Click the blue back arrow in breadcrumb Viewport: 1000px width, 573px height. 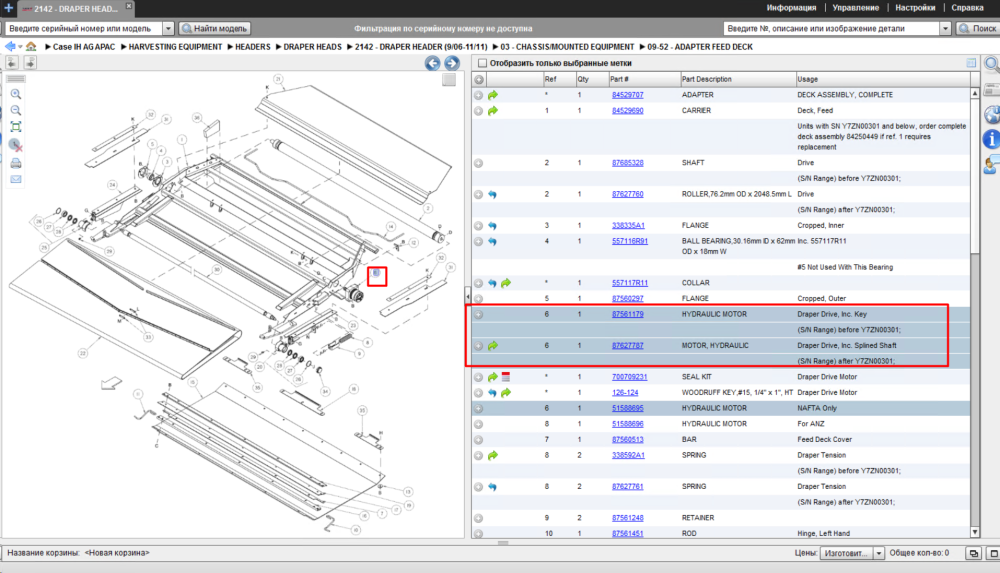(10, 47)
